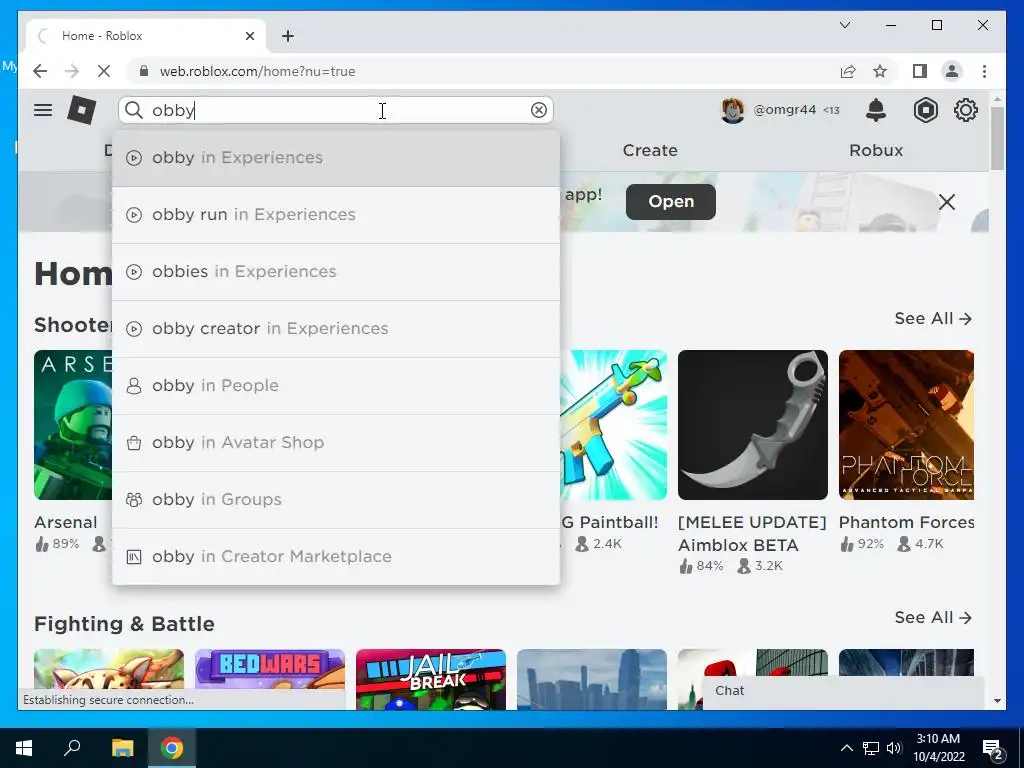Open Windows taskbar search
Image resolution: width=1024 pixels, height=768 pixels.
[72, 747]
